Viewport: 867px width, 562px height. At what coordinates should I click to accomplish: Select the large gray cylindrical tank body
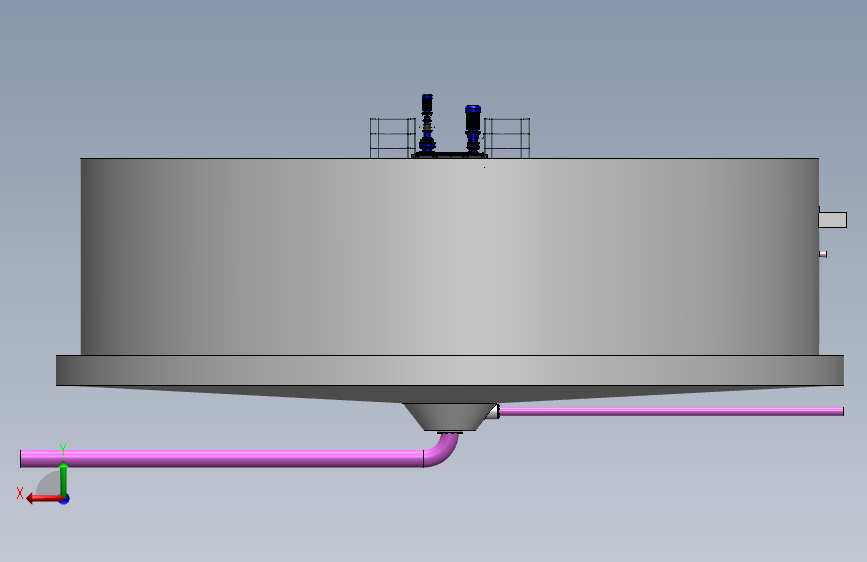click(x=450, y=257)
